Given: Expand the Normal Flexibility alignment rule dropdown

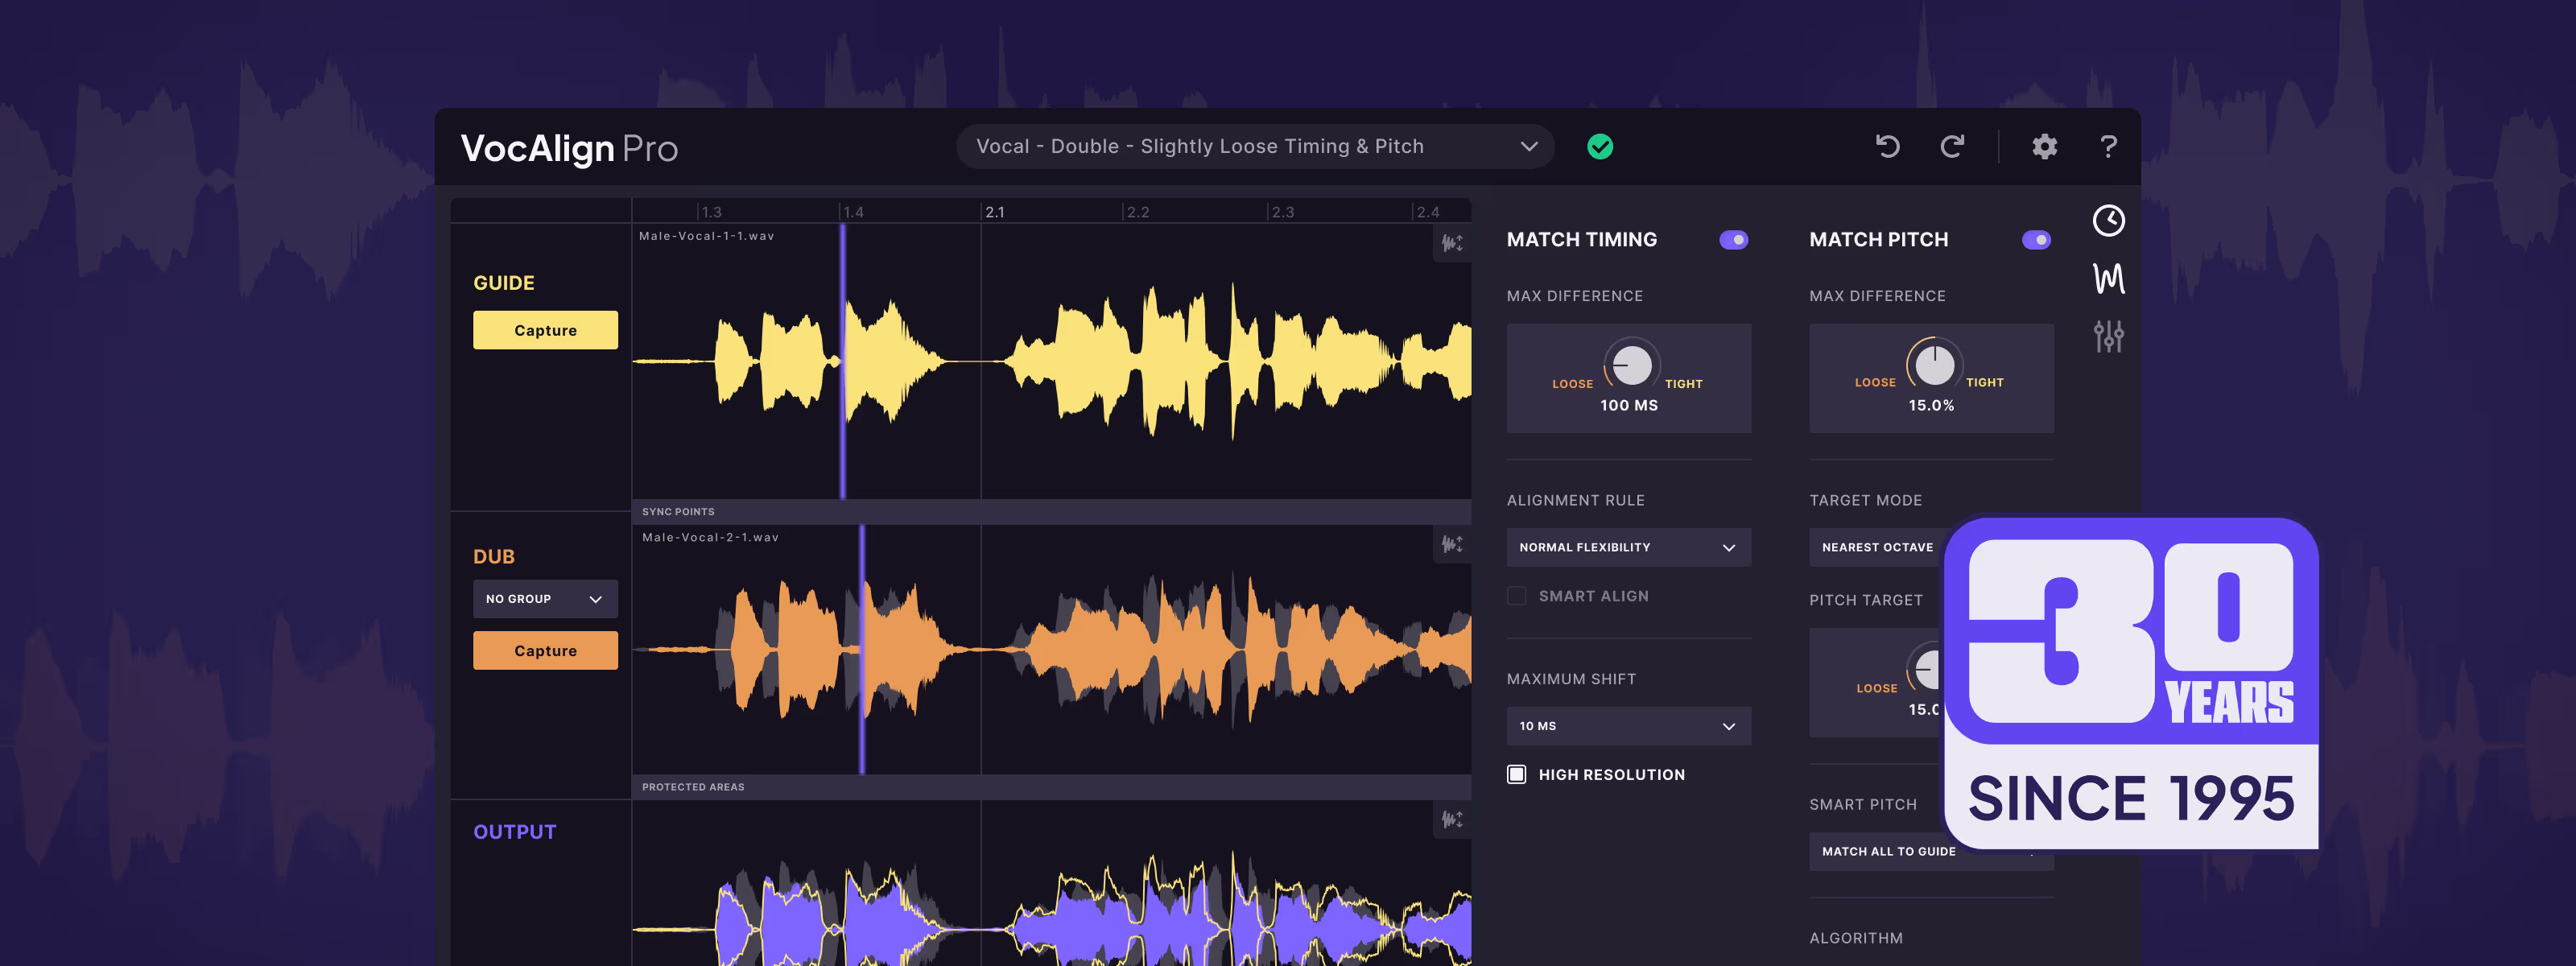Looking at the screenshot, I should [1628, 548].
